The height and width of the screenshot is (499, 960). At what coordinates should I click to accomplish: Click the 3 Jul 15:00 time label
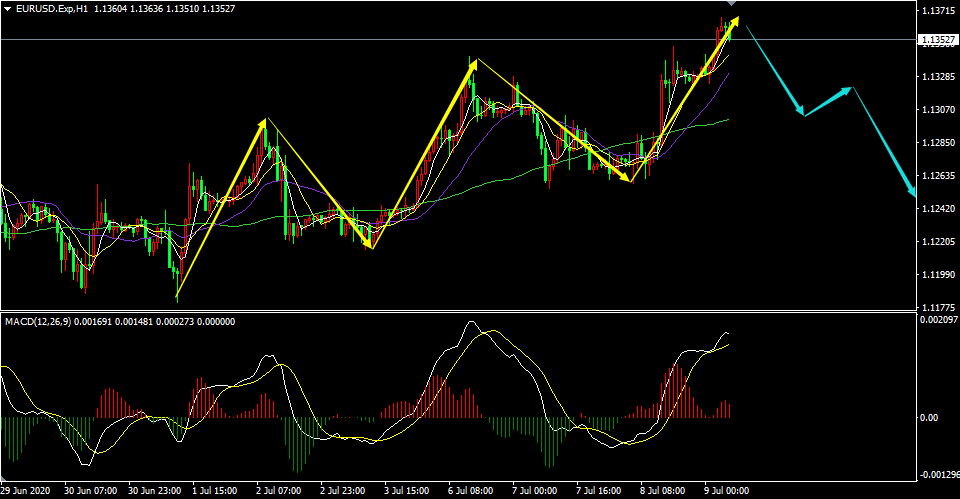(406, 490)
